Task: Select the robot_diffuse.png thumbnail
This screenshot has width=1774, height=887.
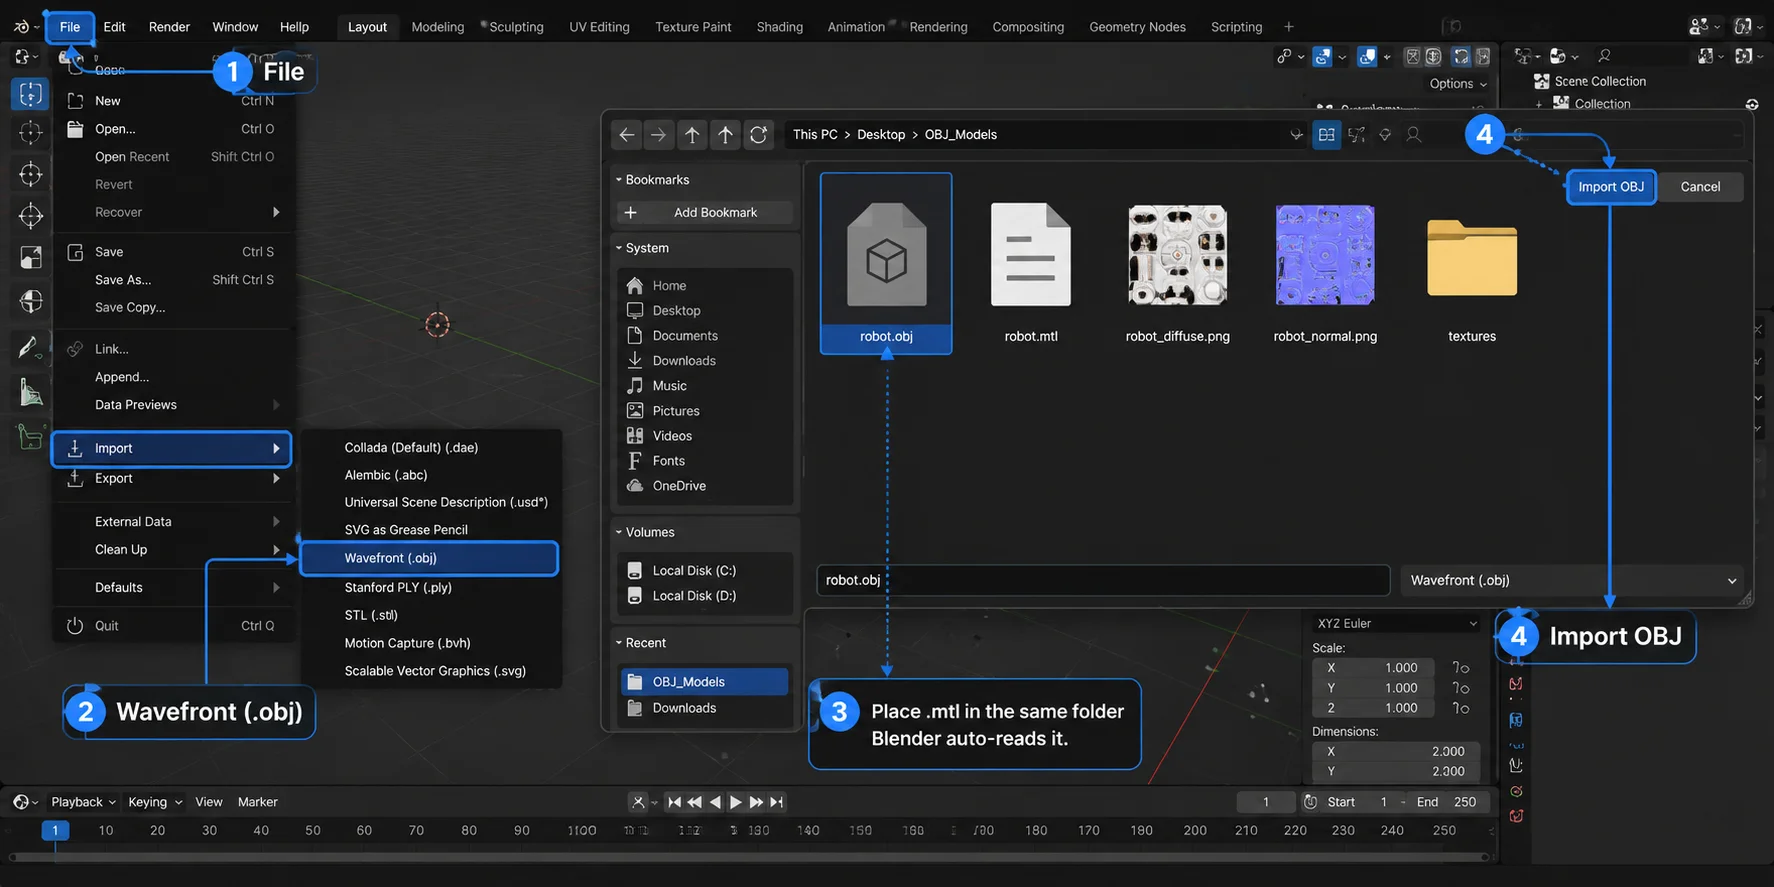Action: pos(1178,272)
